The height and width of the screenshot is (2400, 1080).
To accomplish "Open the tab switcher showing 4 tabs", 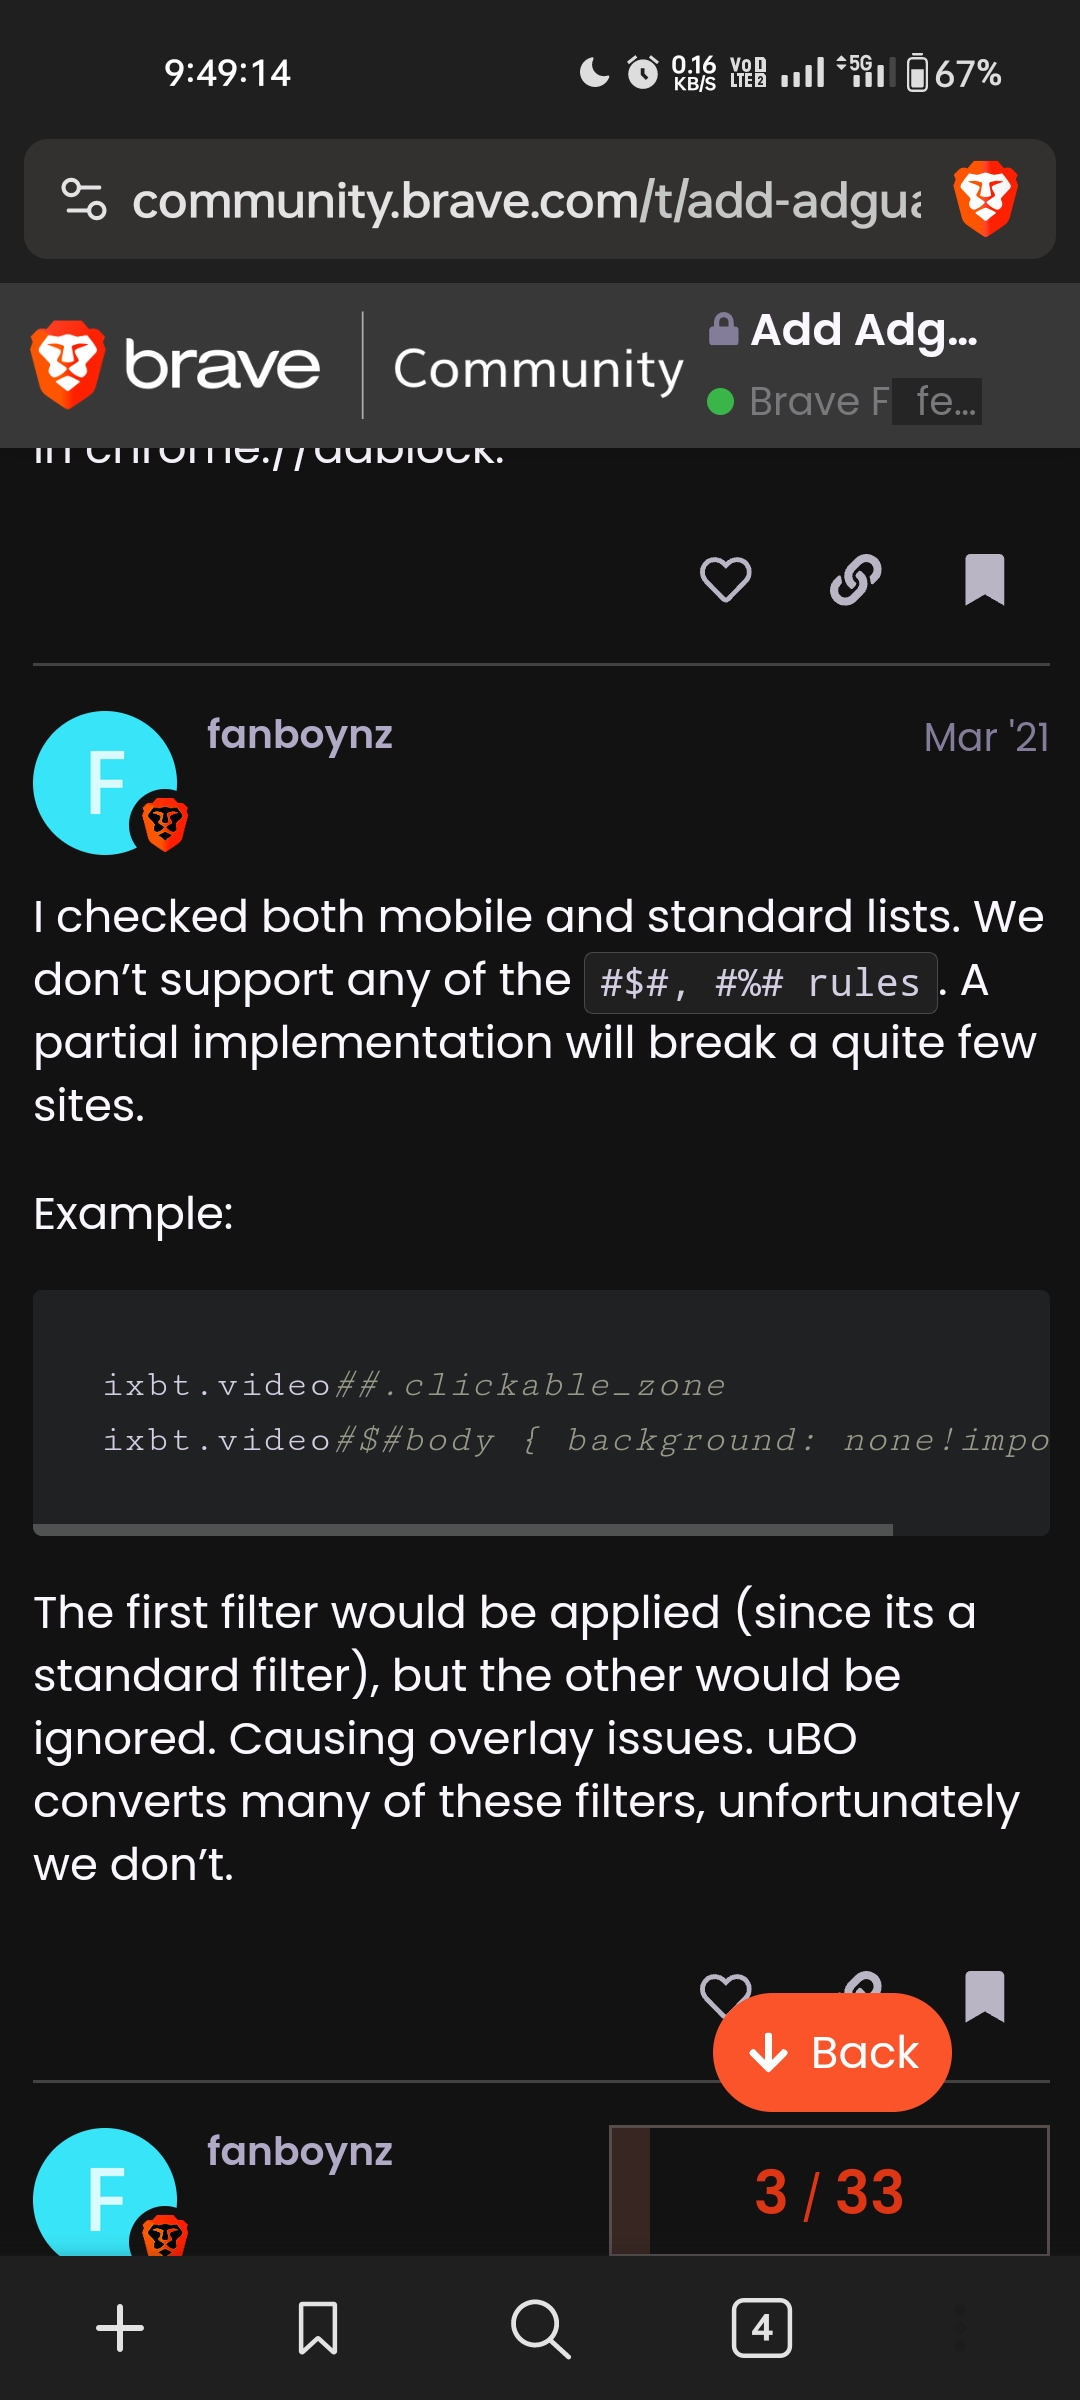I will [762, 2330].
